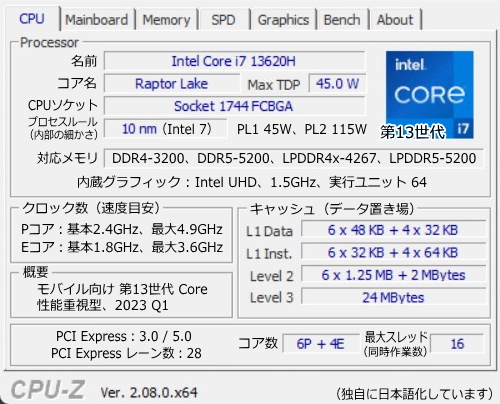This screenshot has width=500, height=404.
Task: Select the 6P + 4E core count field
Action: (321, 343)
